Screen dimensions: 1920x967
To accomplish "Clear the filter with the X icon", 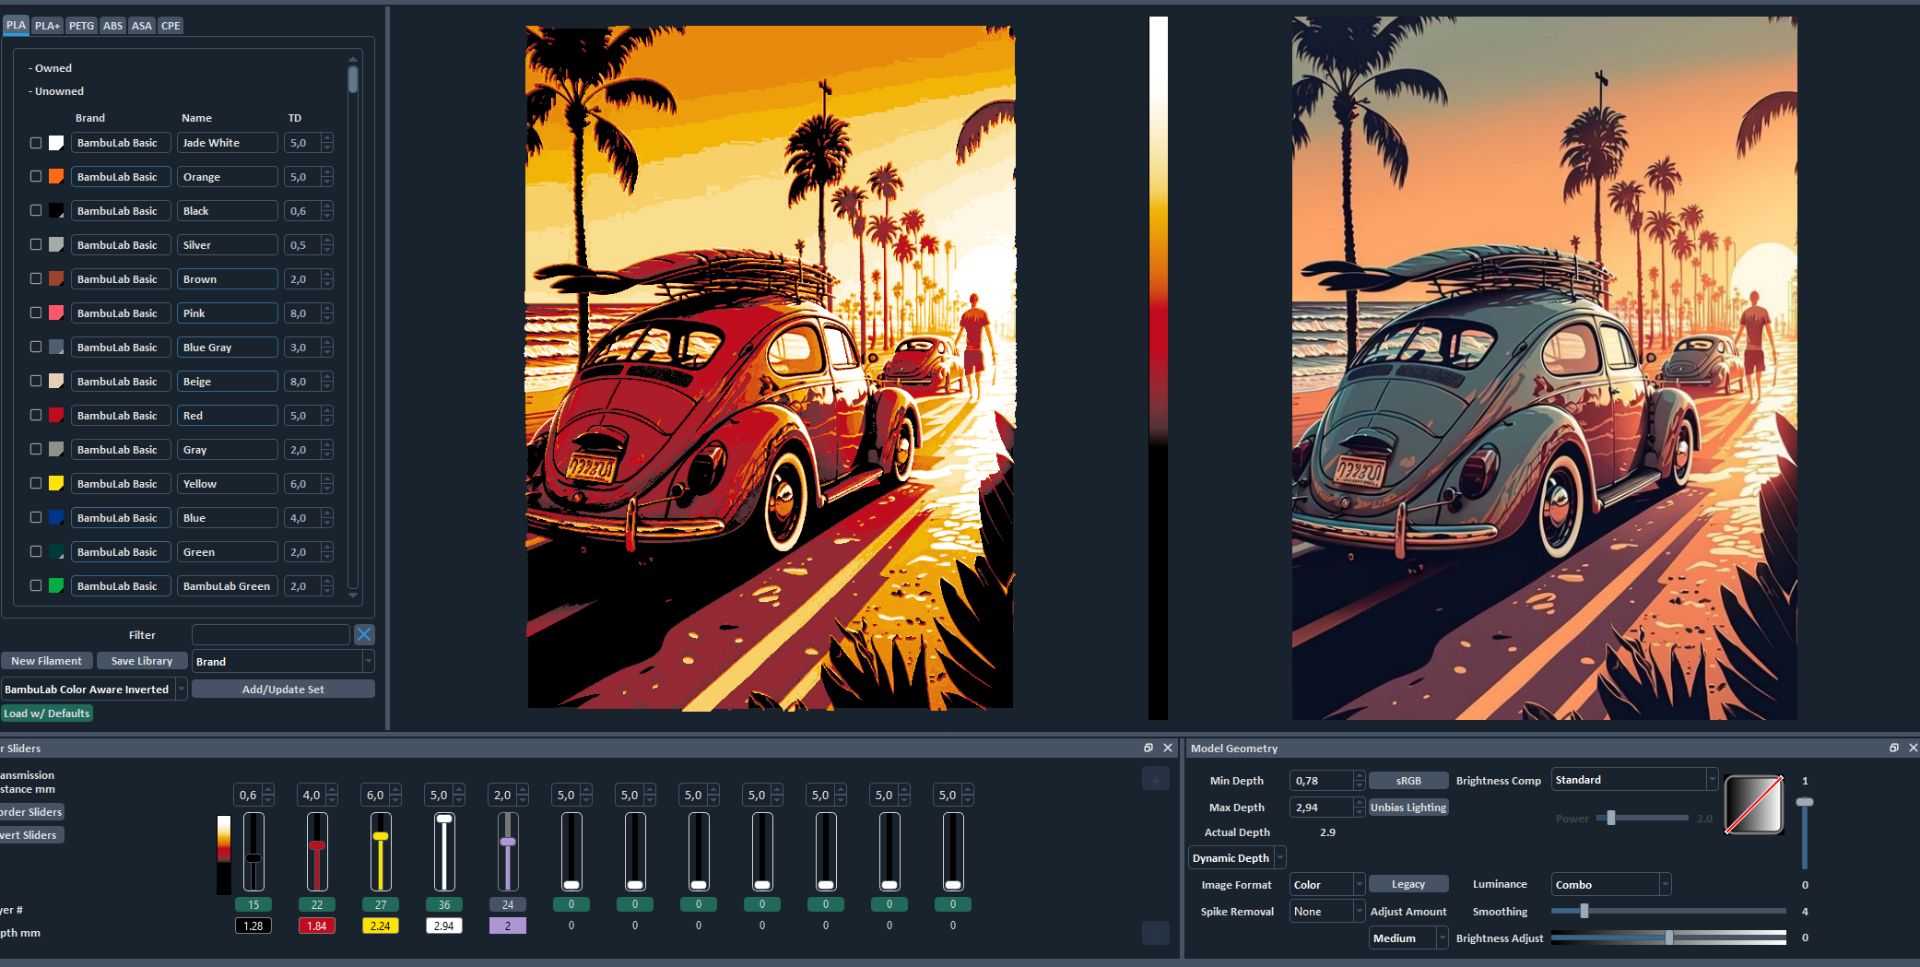I will (364, 634).
